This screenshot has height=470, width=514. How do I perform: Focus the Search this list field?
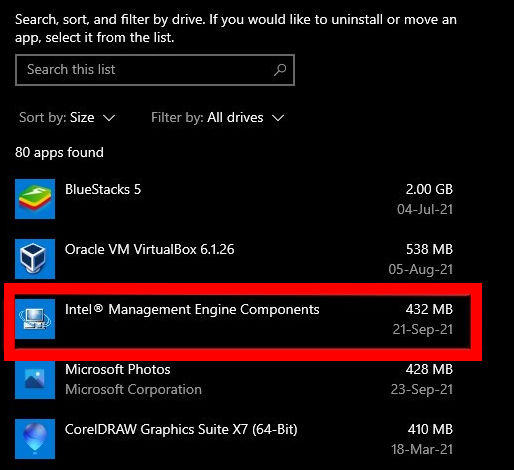tap(155, 70)
